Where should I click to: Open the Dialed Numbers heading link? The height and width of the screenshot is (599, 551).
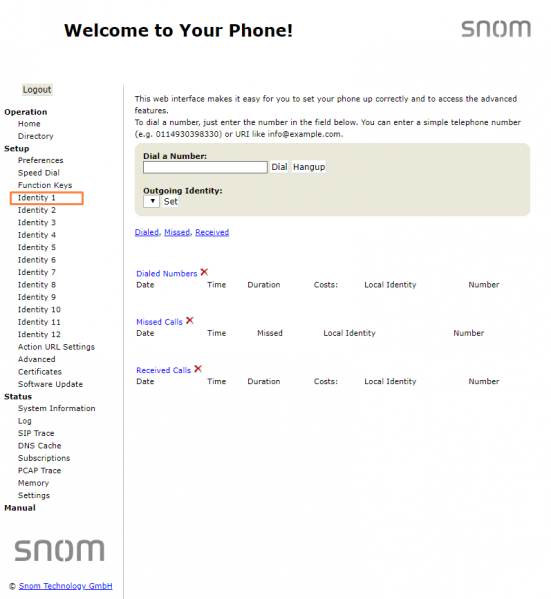(x=167, y=274)
